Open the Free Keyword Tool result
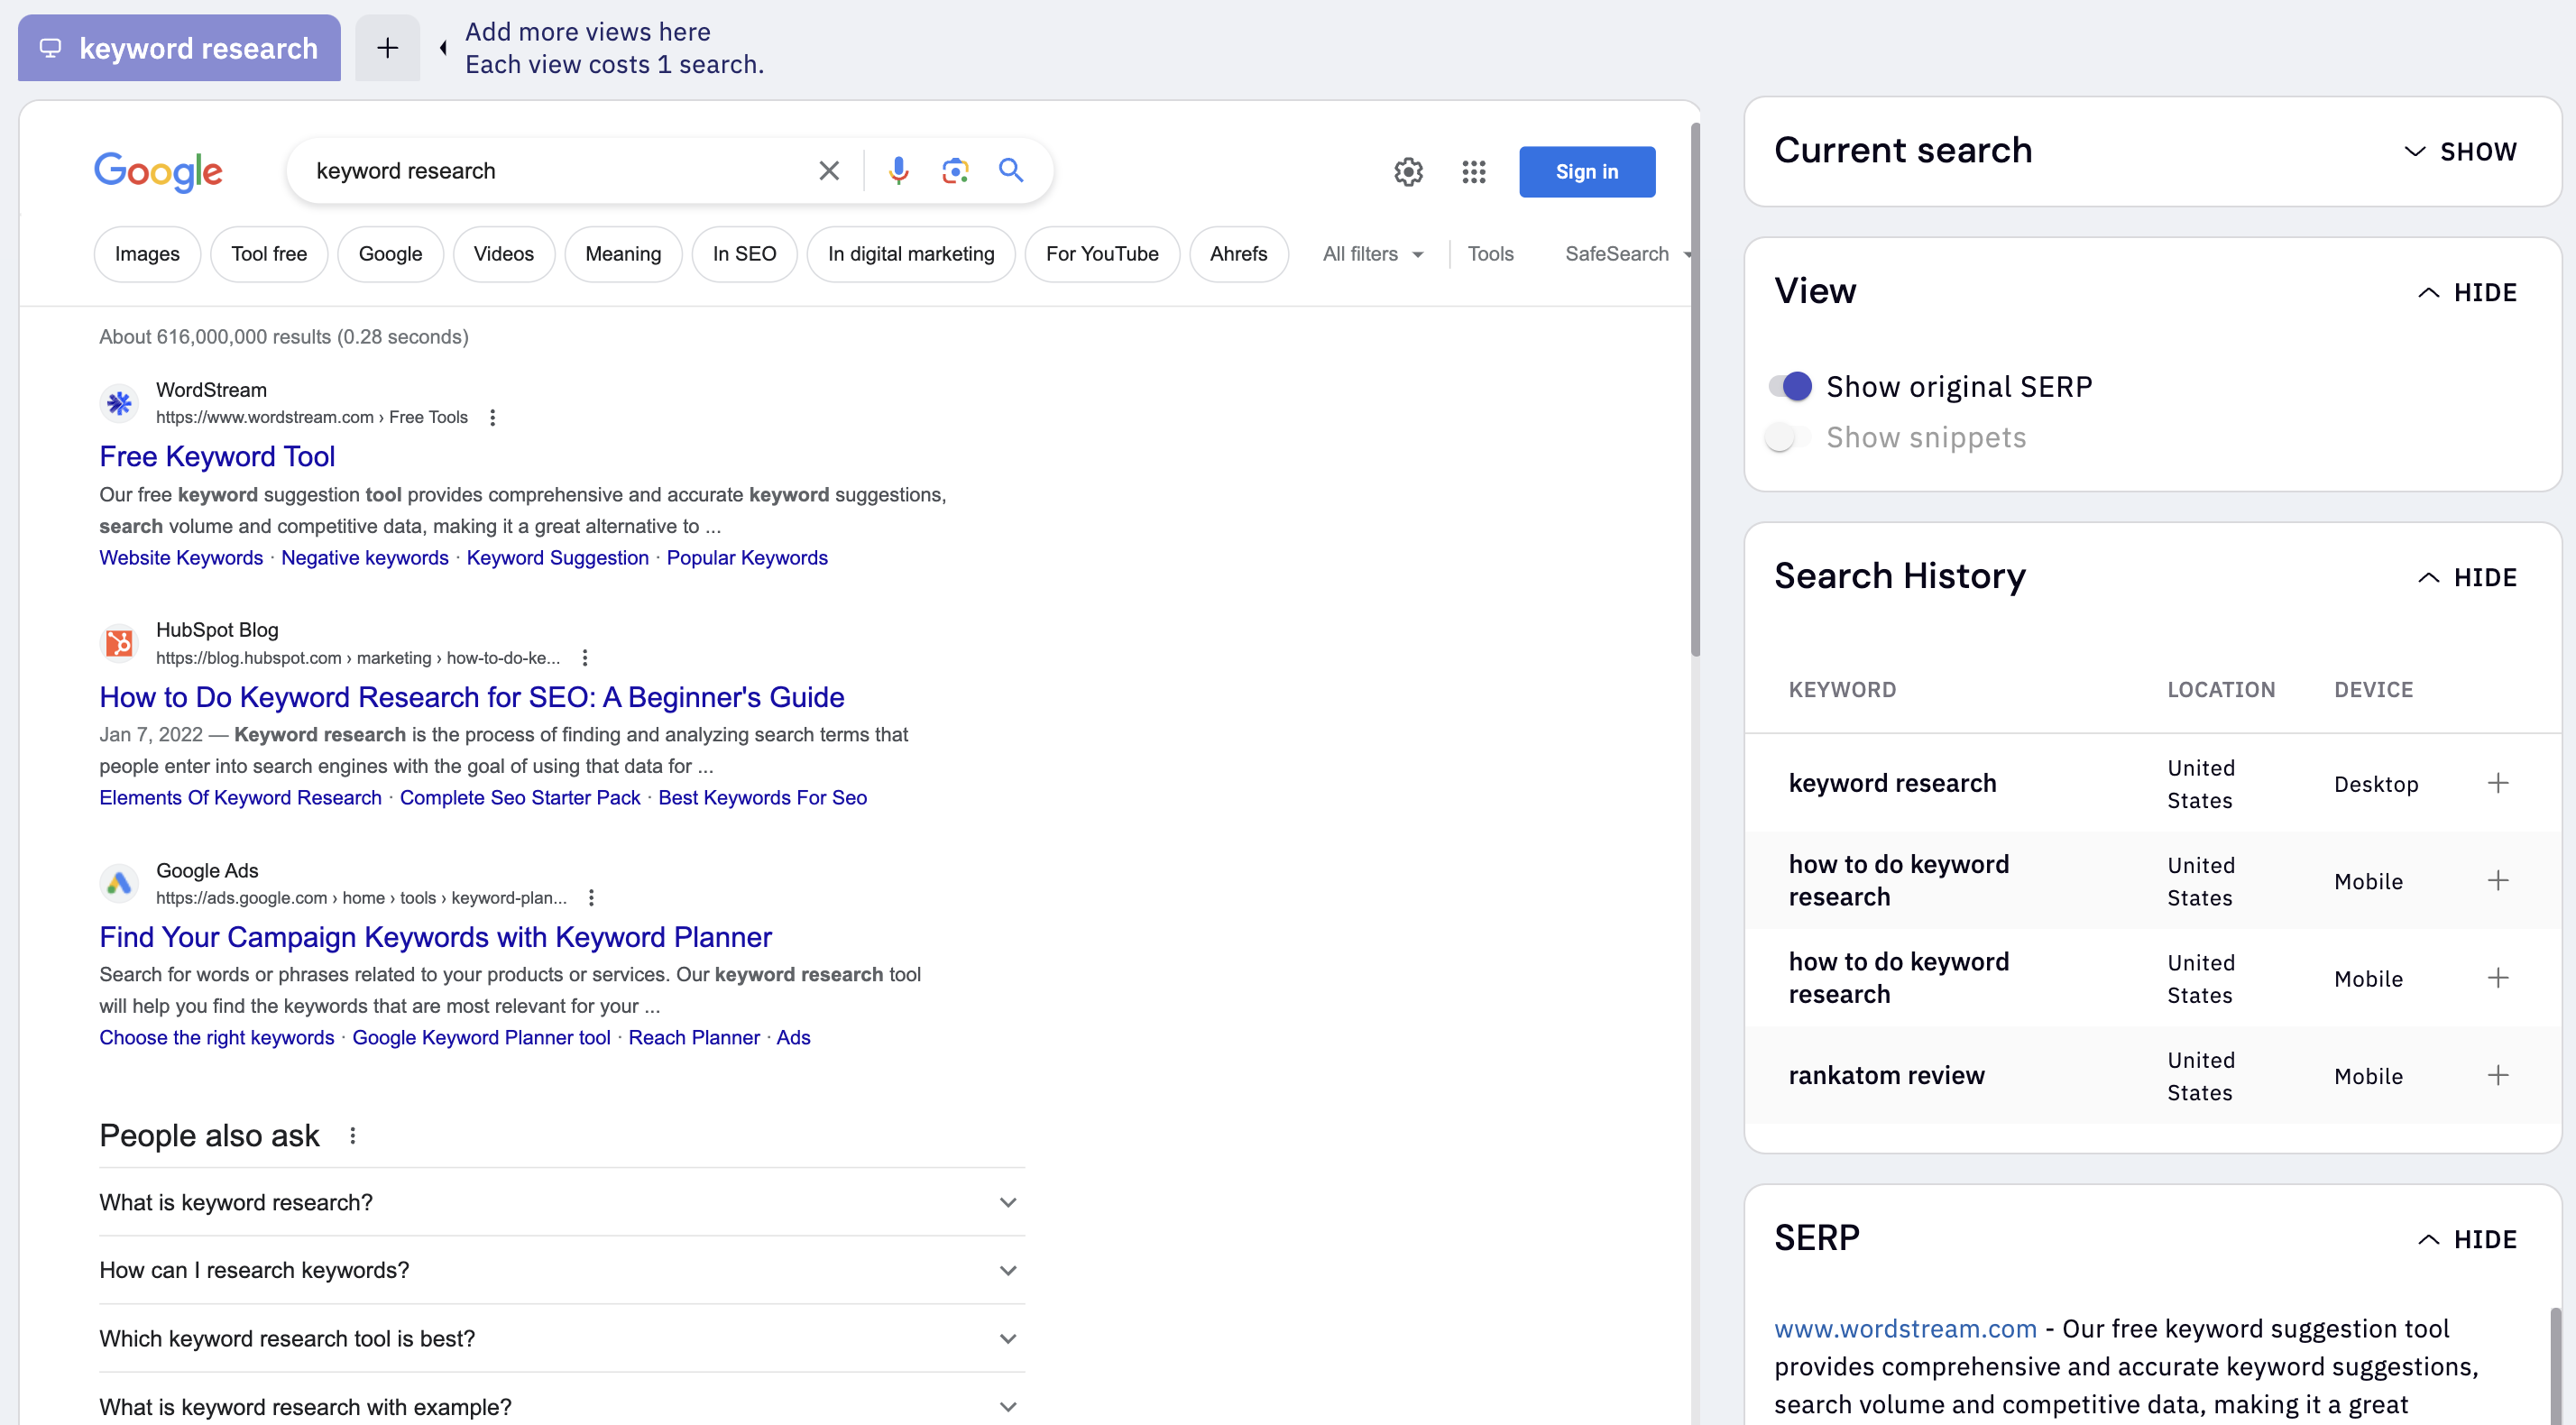The width and height of the screenshot is (2576, 1425). 217,456
